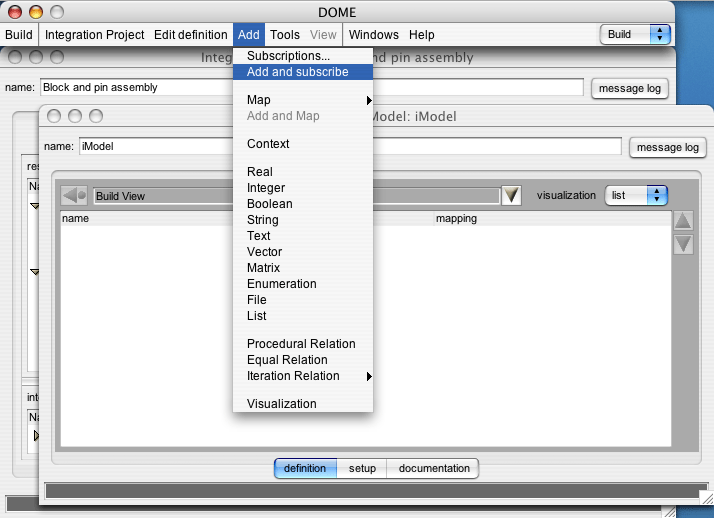Select Visualization from the Add menu
The image size is (714, 518).
tap(303, 404)
